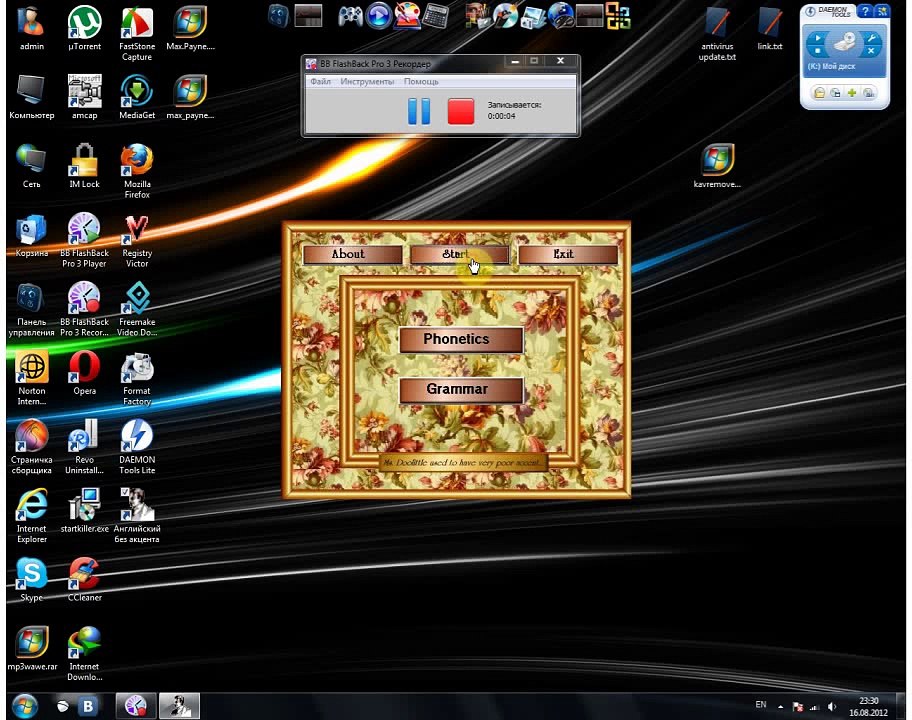Click the EN language indicator
This screenshot has height=720, width=912.
761,705
